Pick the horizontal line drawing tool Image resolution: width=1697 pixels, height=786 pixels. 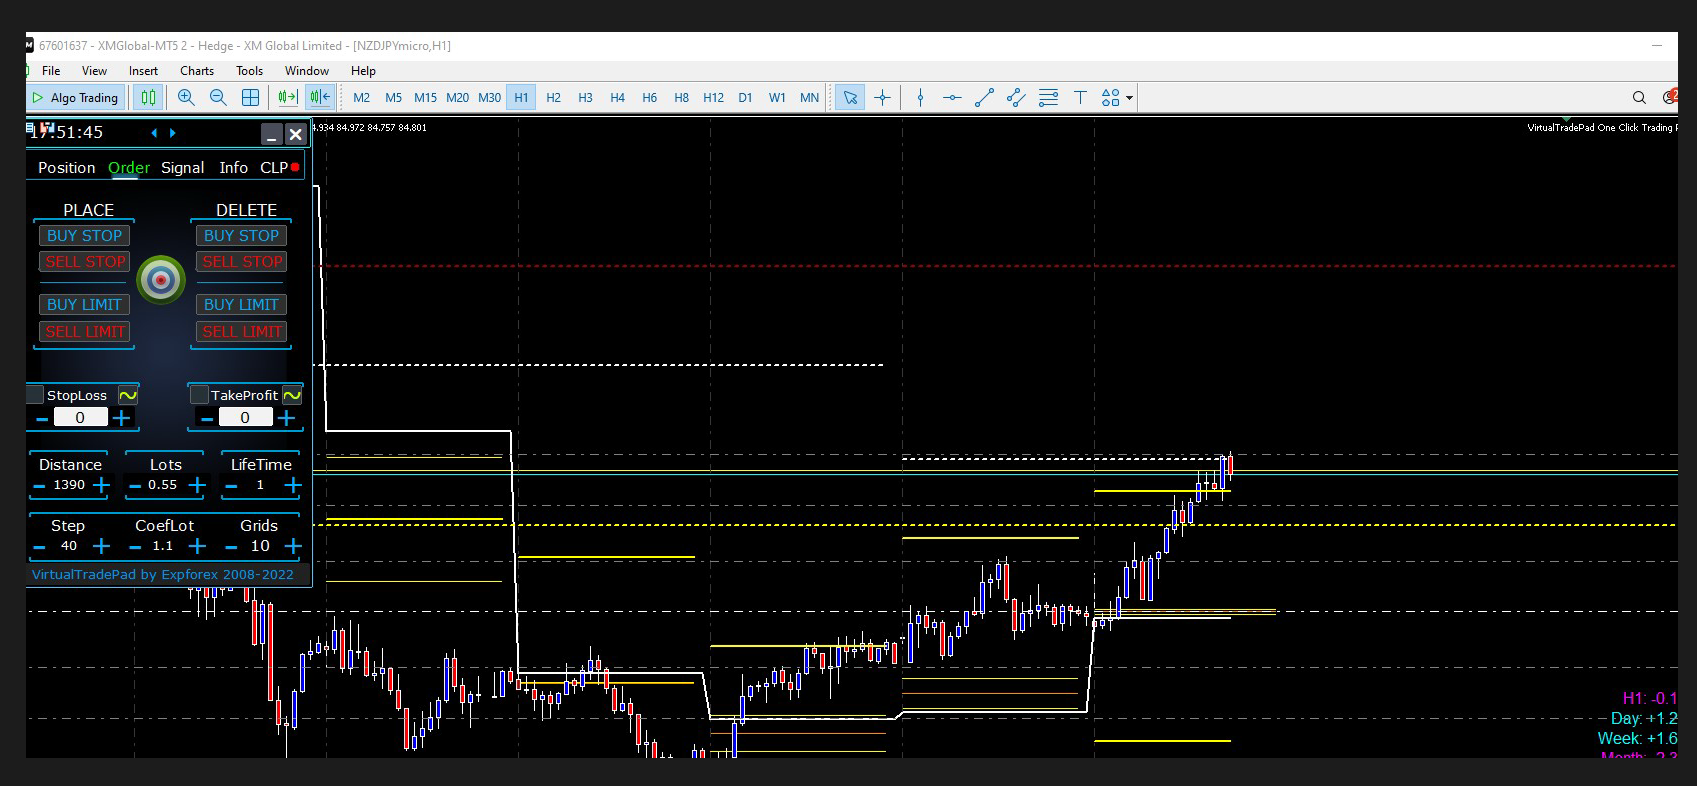click(x=952, y=97)
